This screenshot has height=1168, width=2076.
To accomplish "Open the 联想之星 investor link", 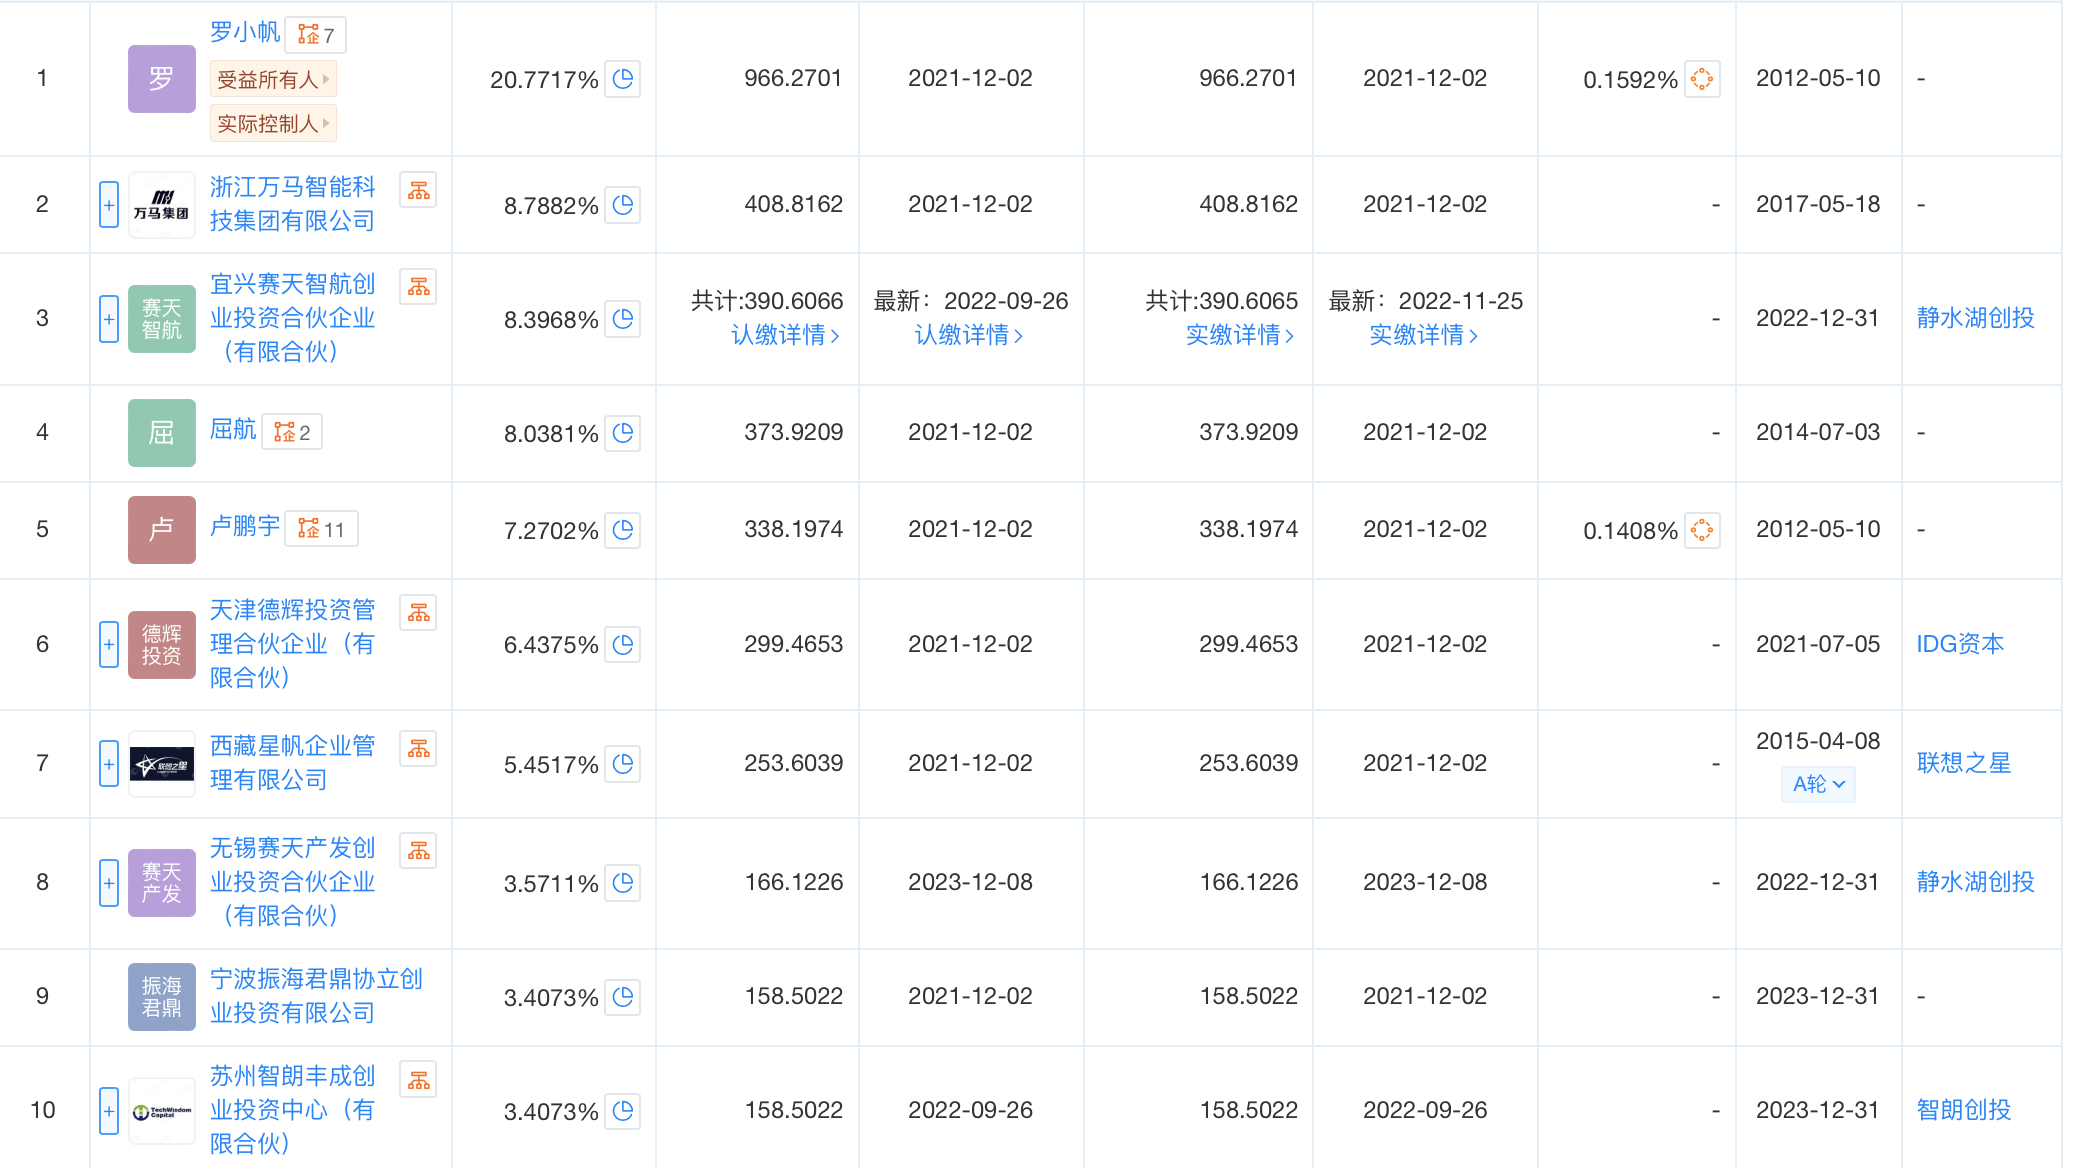I will pyautogui.click(x=1963, y=763).
